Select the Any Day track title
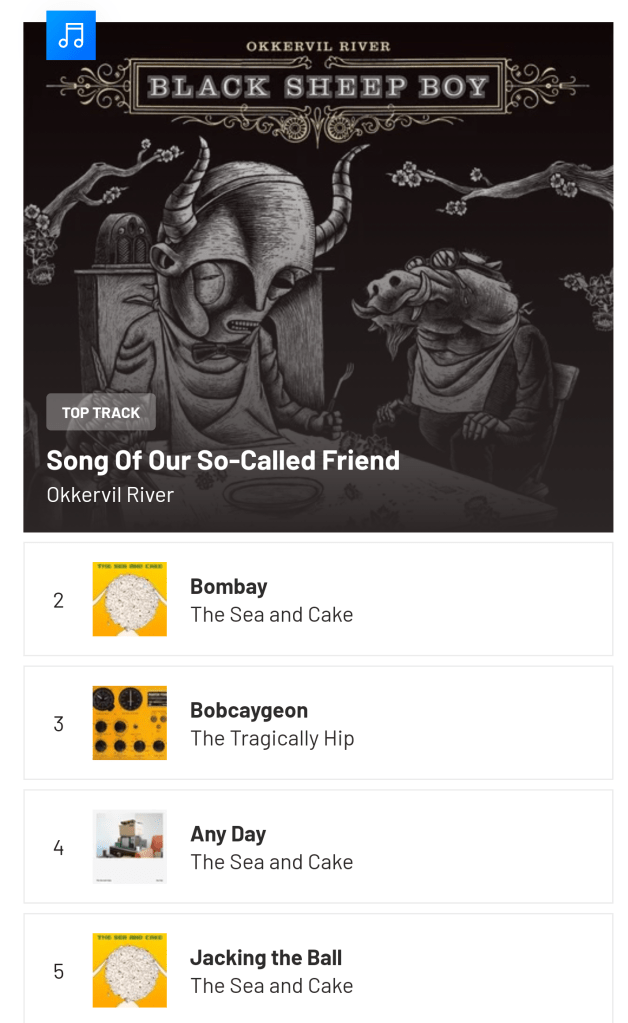This screenshot has height=1023, width=628. point(228,834)
